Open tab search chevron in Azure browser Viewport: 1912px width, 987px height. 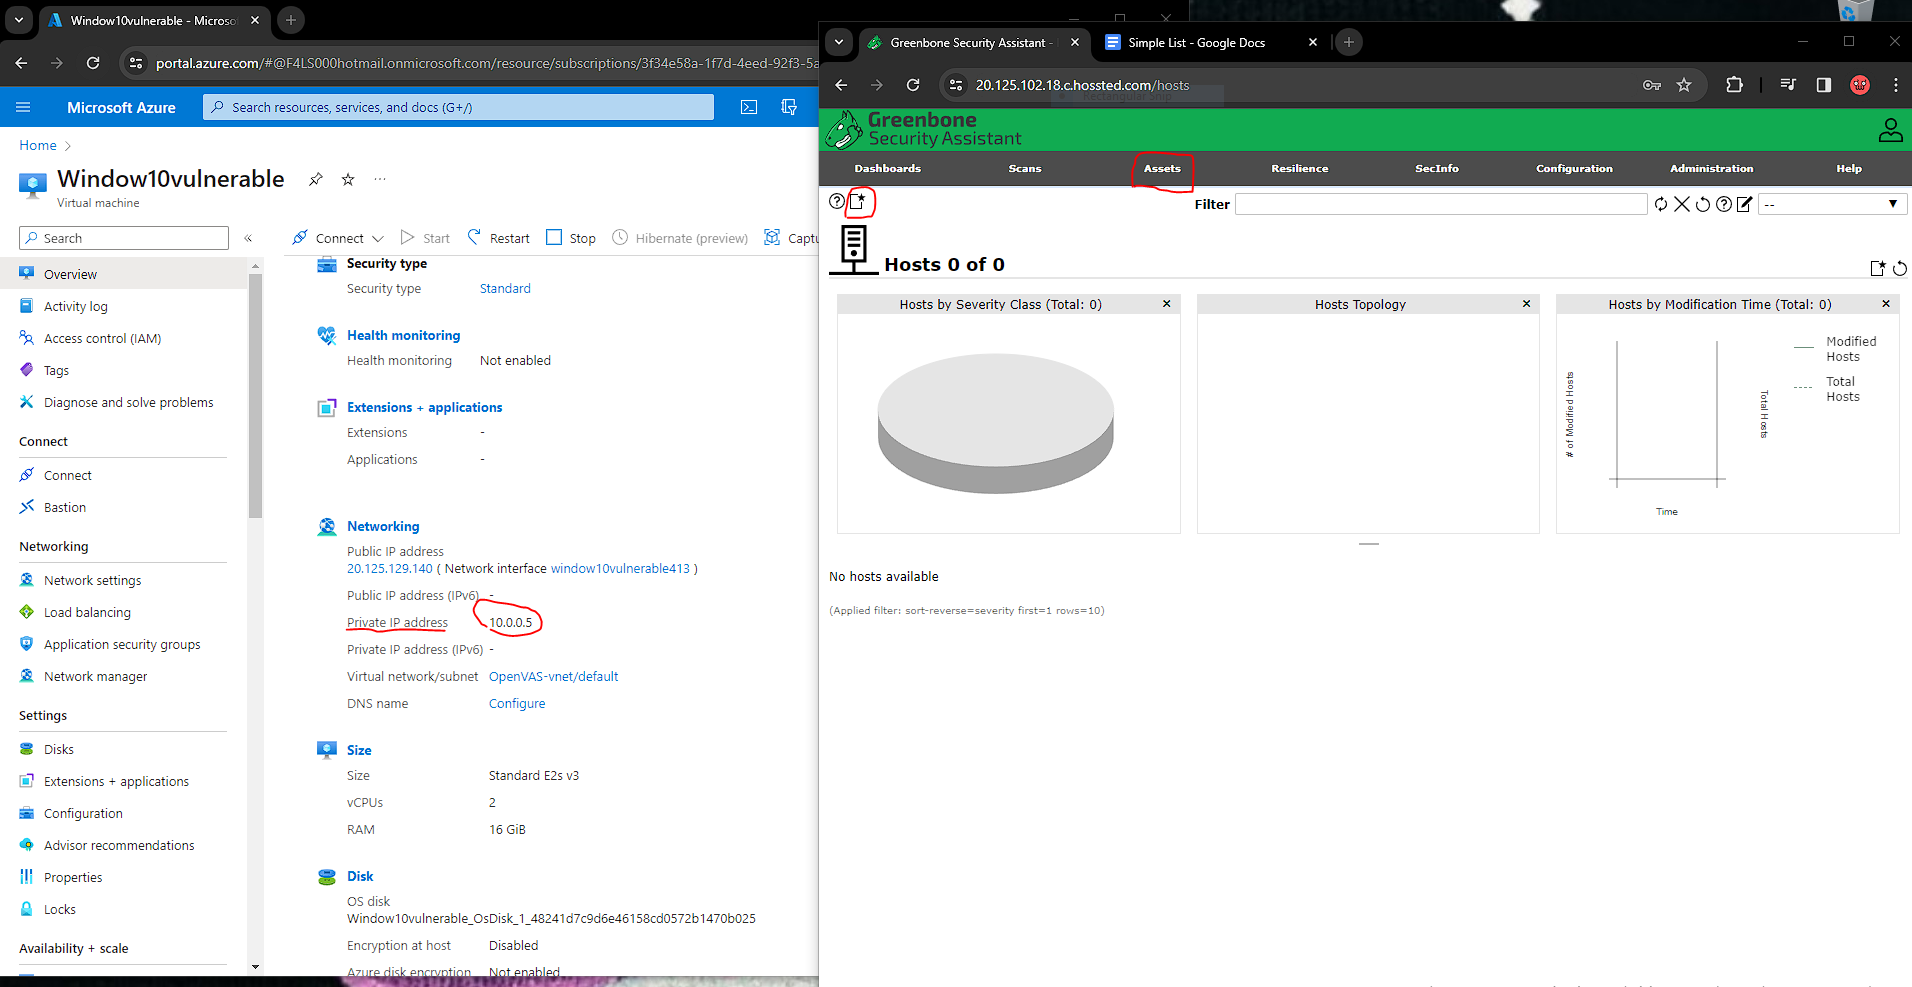coord(19,20)
